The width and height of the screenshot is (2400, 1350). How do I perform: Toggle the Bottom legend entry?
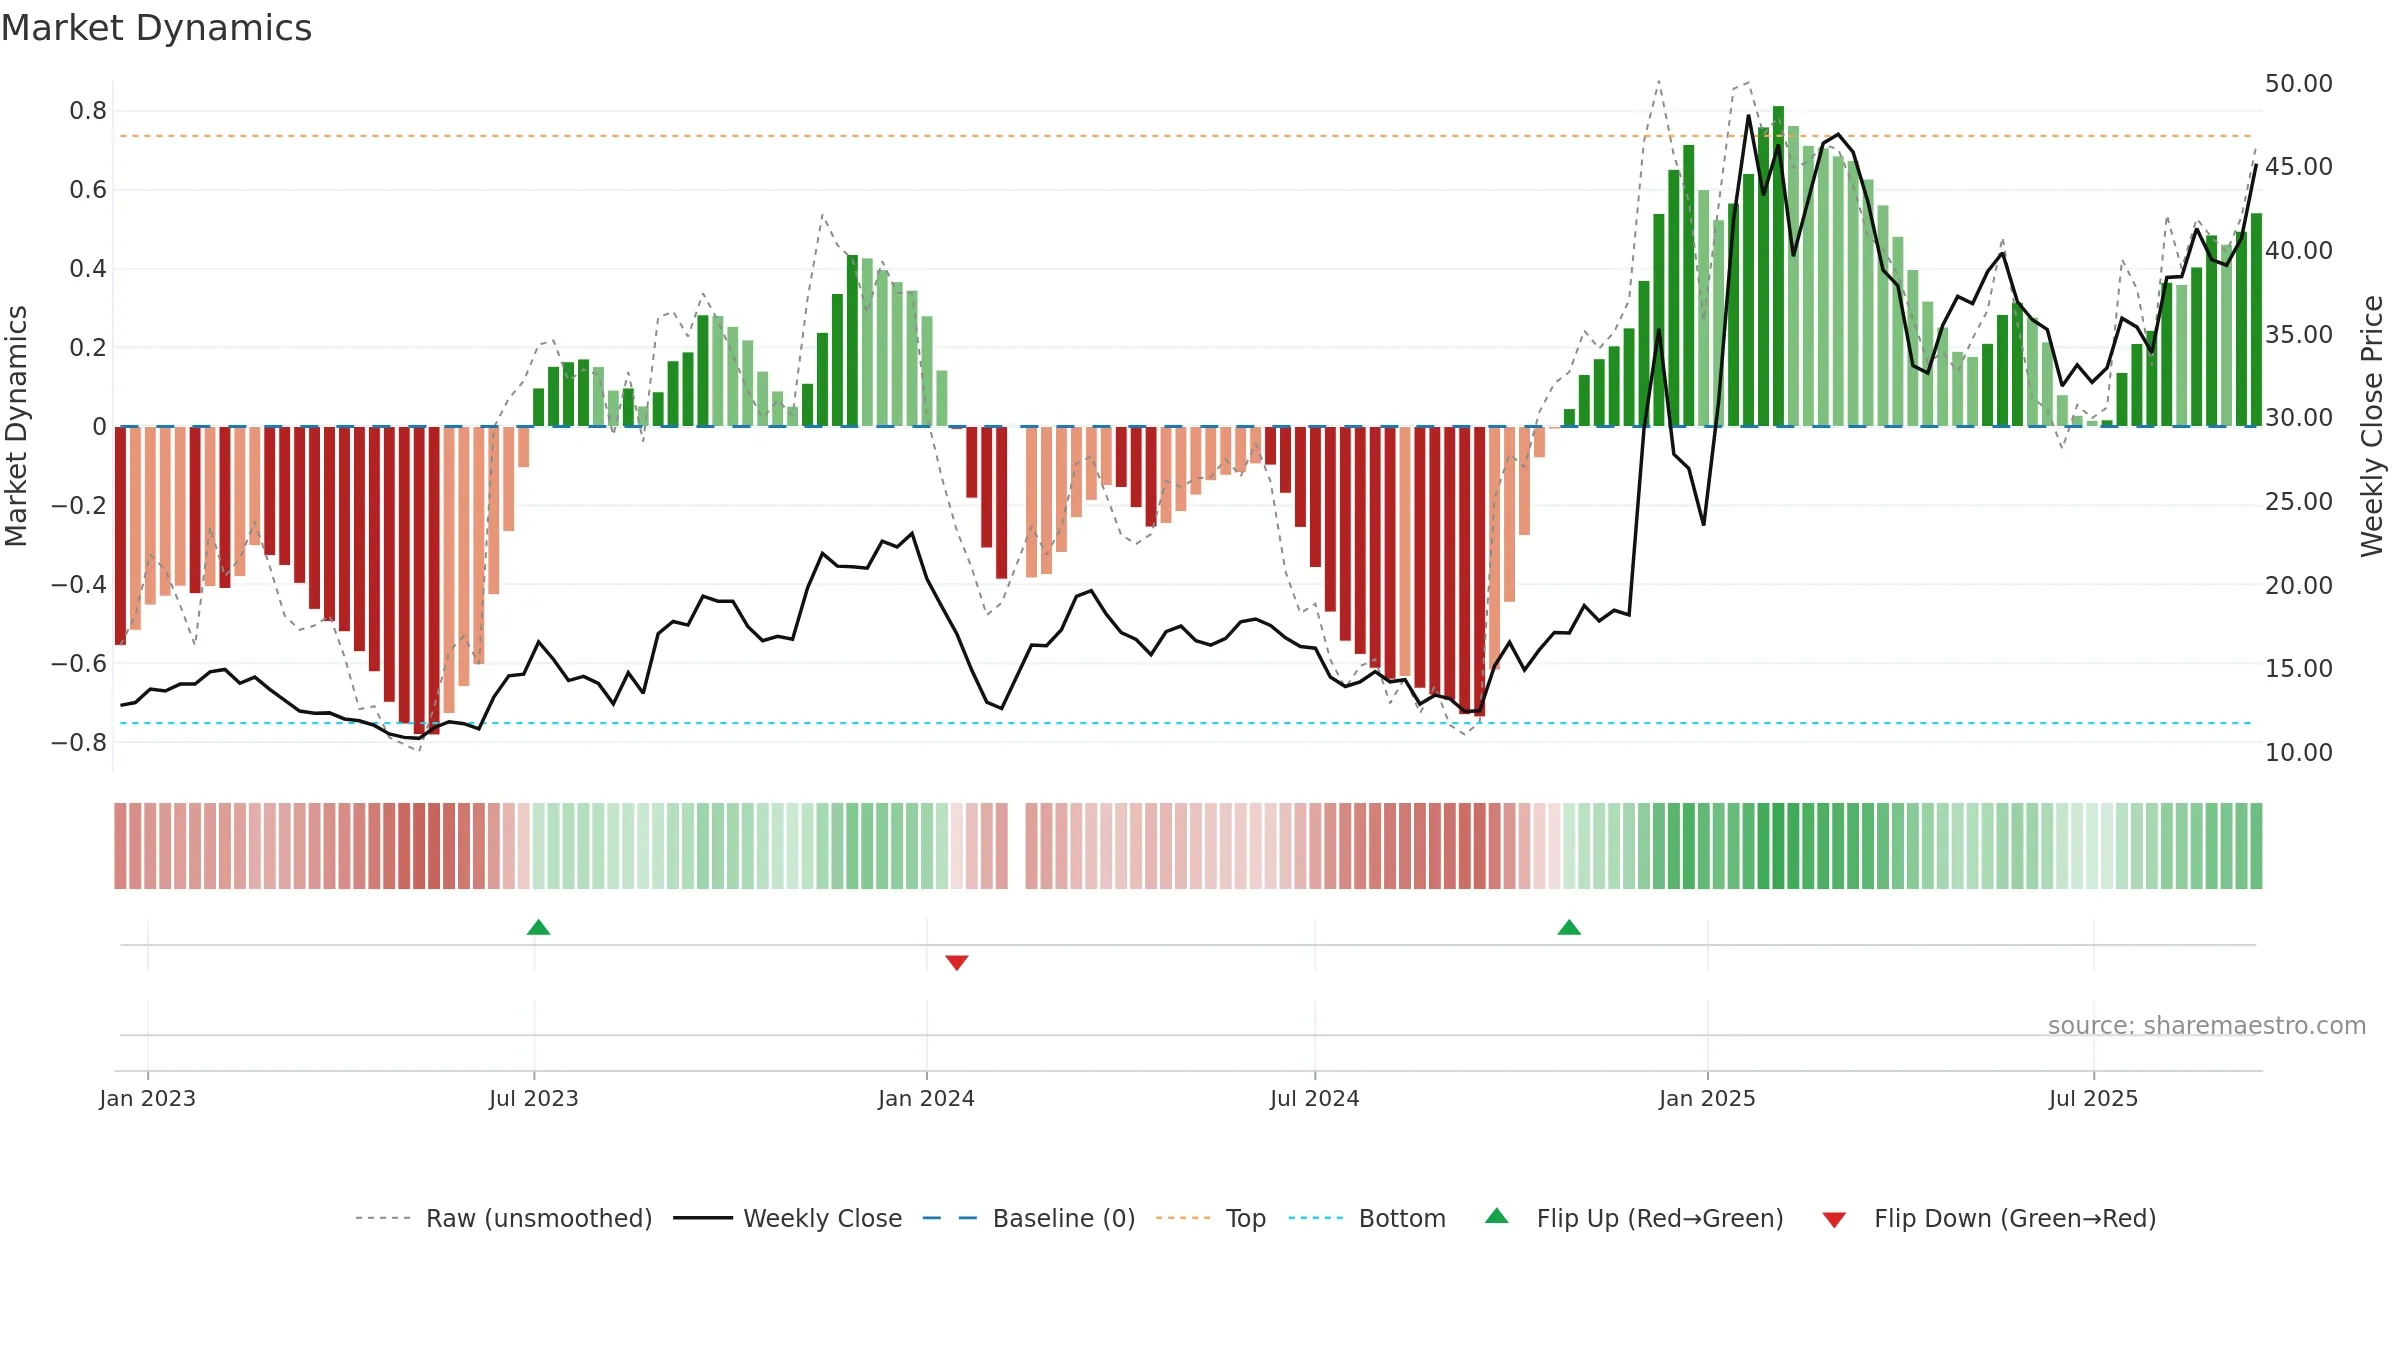(1367, 1218)
